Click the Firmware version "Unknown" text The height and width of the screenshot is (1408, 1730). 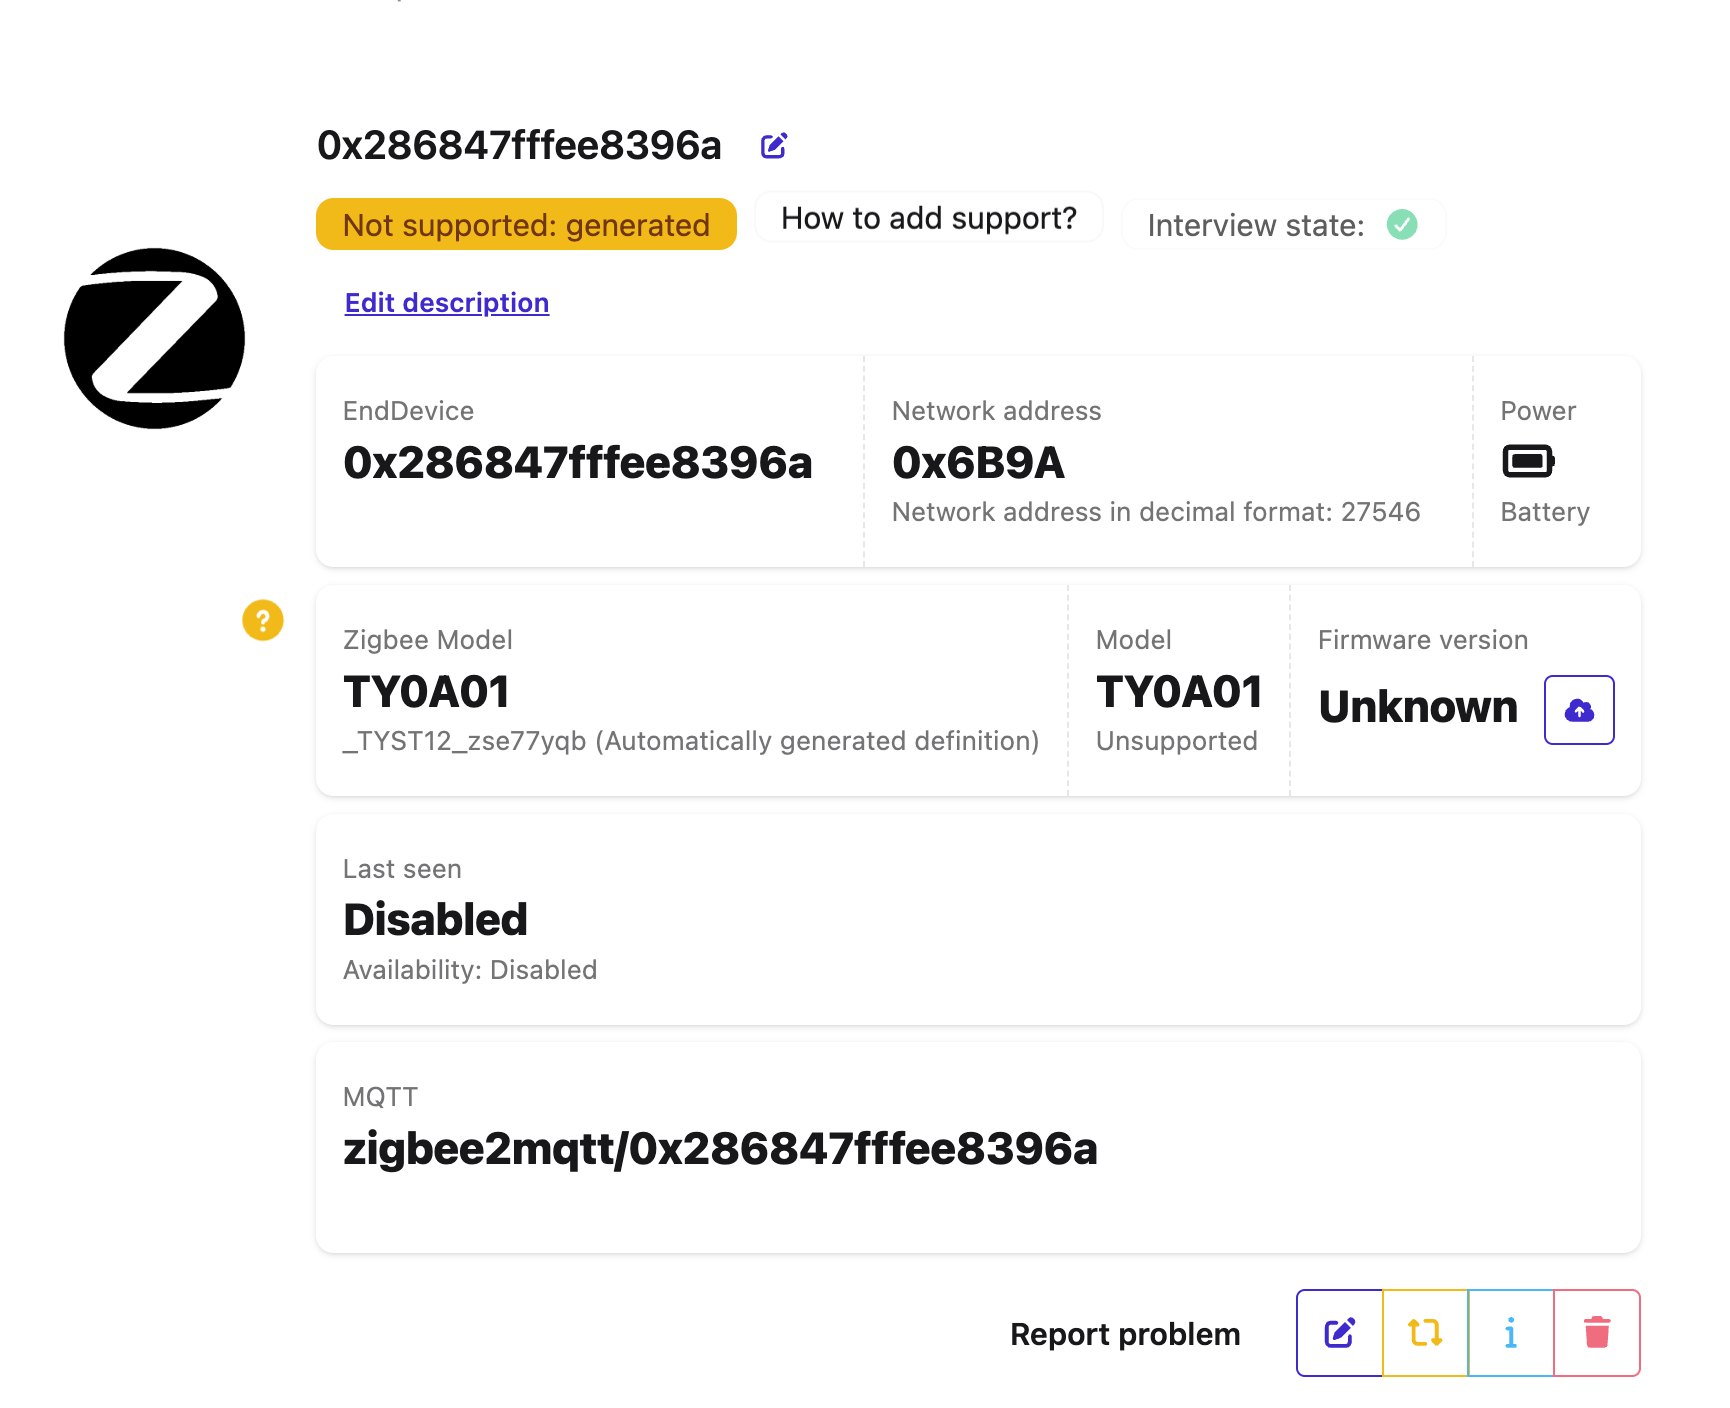point(1418,707)
